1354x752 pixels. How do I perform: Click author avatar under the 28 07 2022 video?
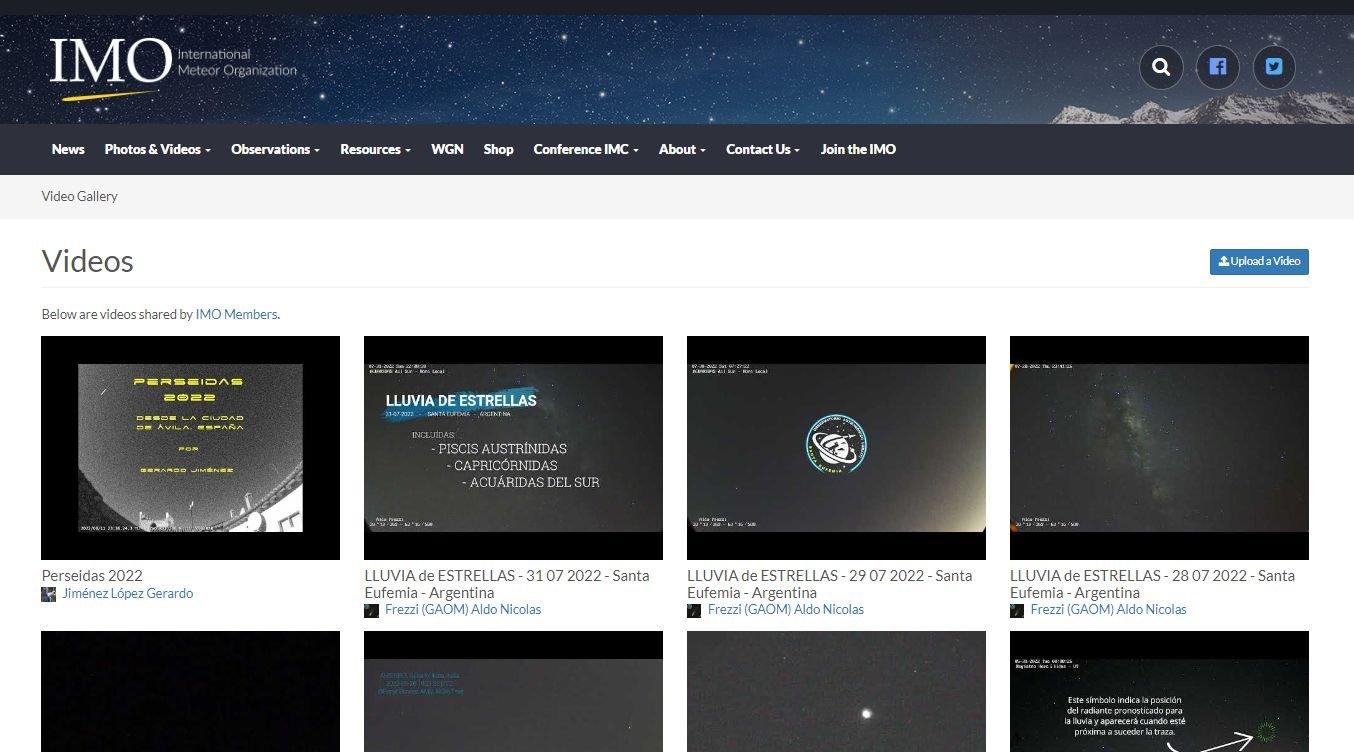tap(1017, 610)
